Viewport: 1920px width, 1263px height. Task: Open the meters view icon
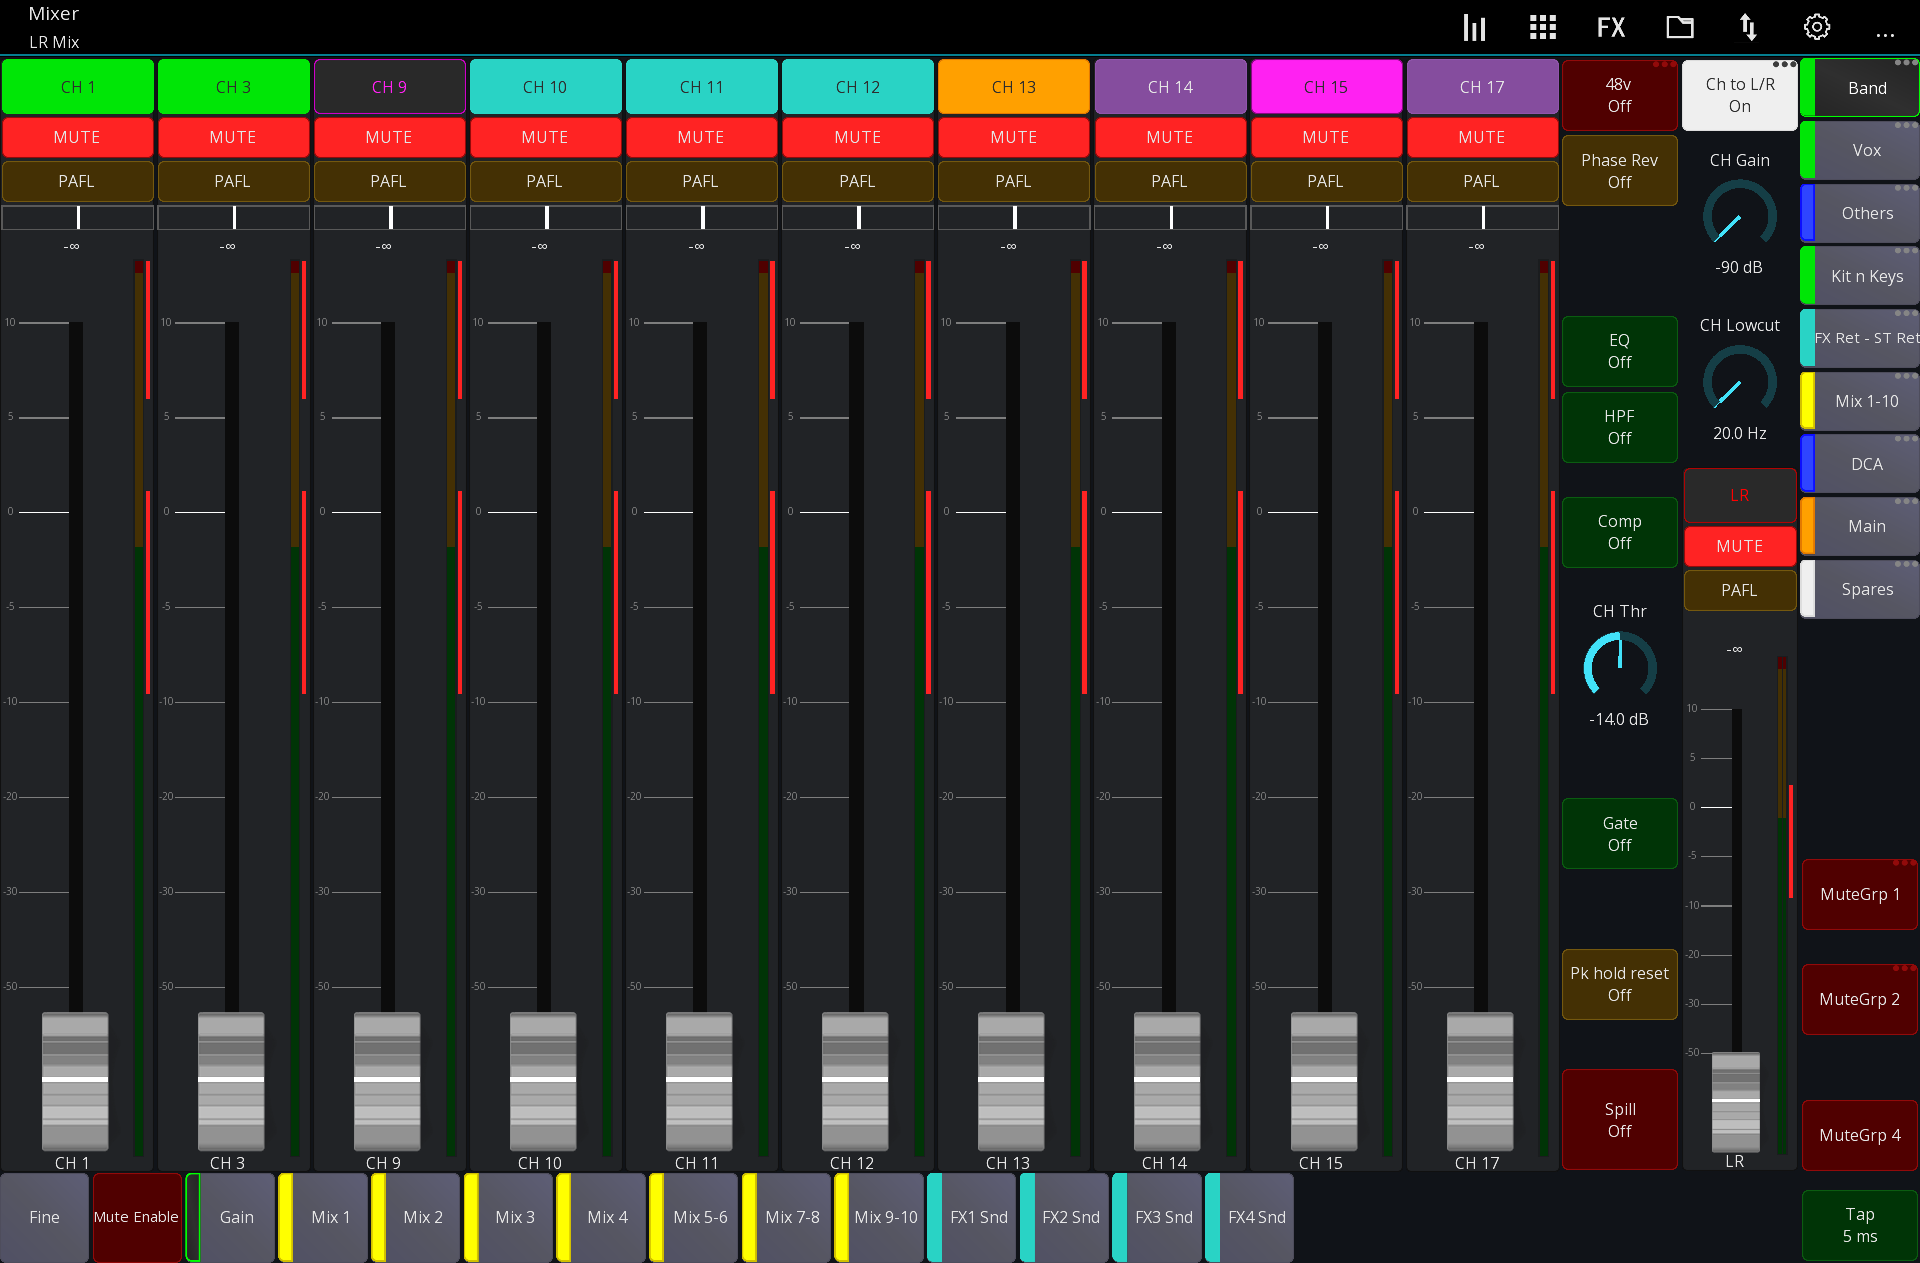(x=1474, y=27)
